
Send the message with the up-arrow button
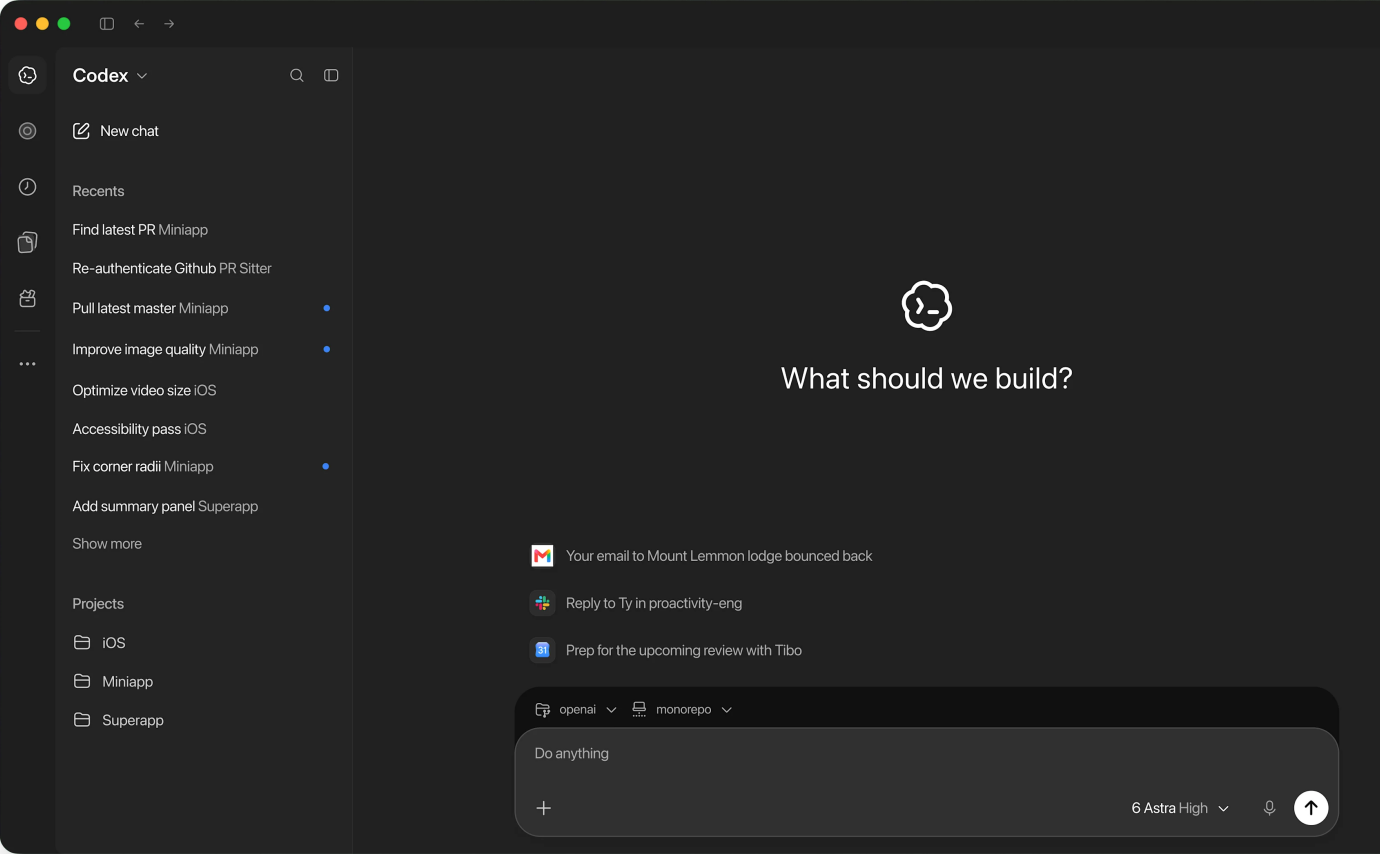pos(1311,808)
